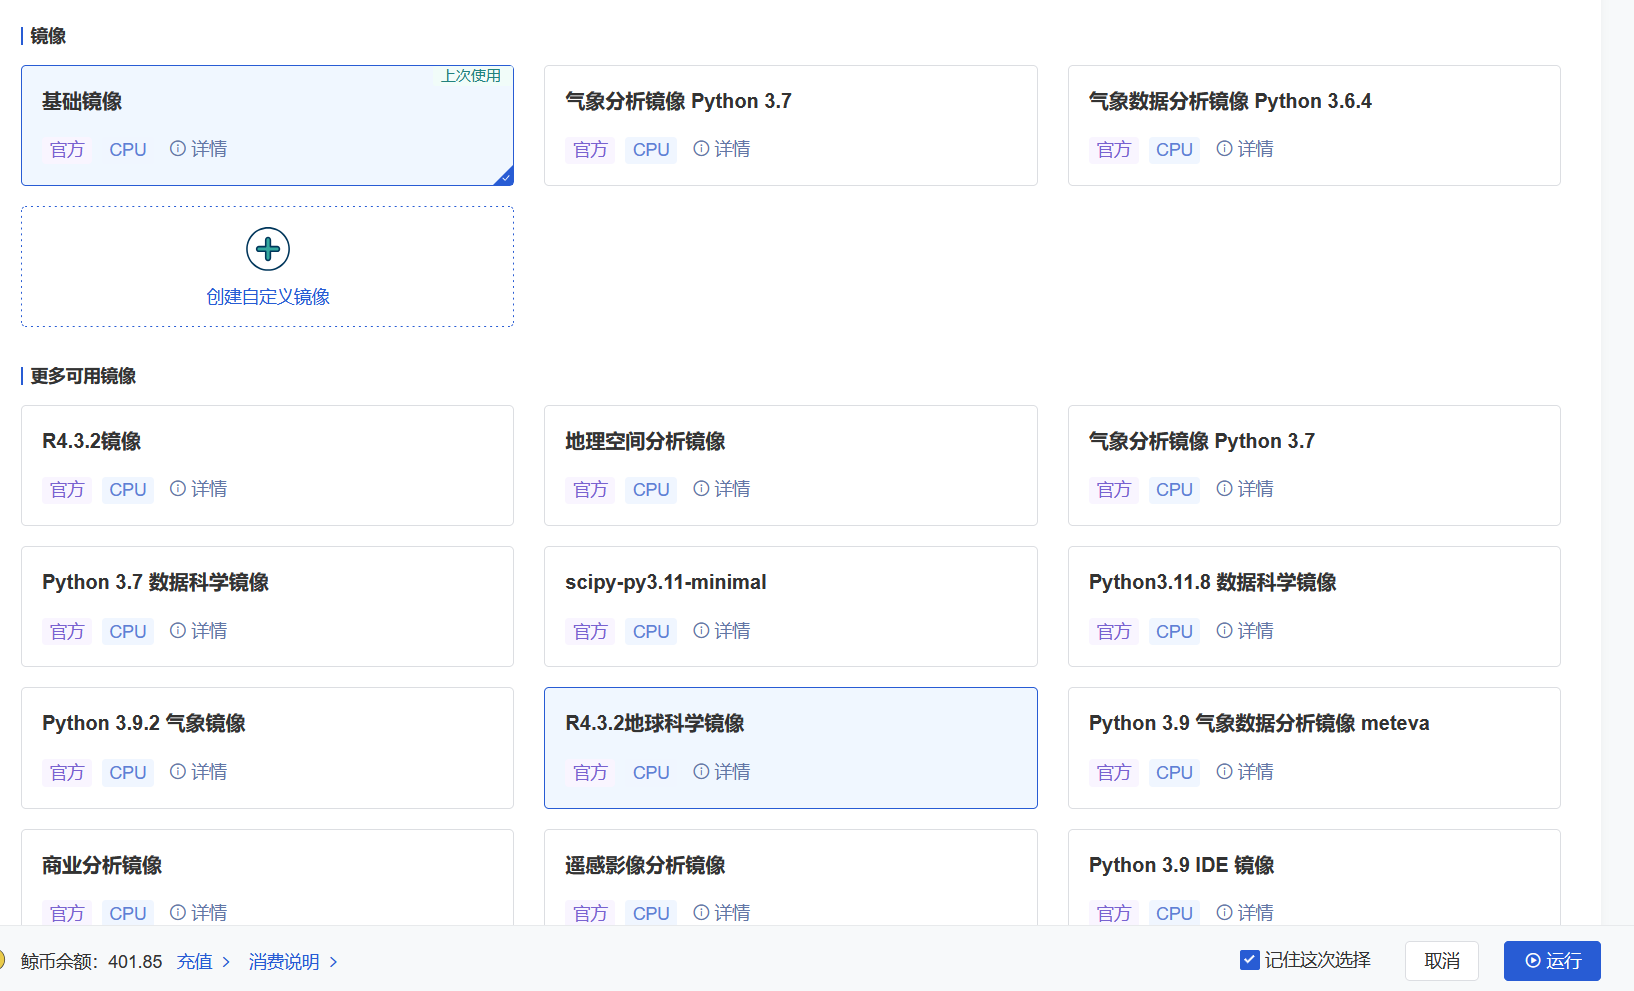Viewport: 1634px width, 991px height.
Task: Open 详情 for scipy-py3.11-minimal
Action: coord(722,631)
